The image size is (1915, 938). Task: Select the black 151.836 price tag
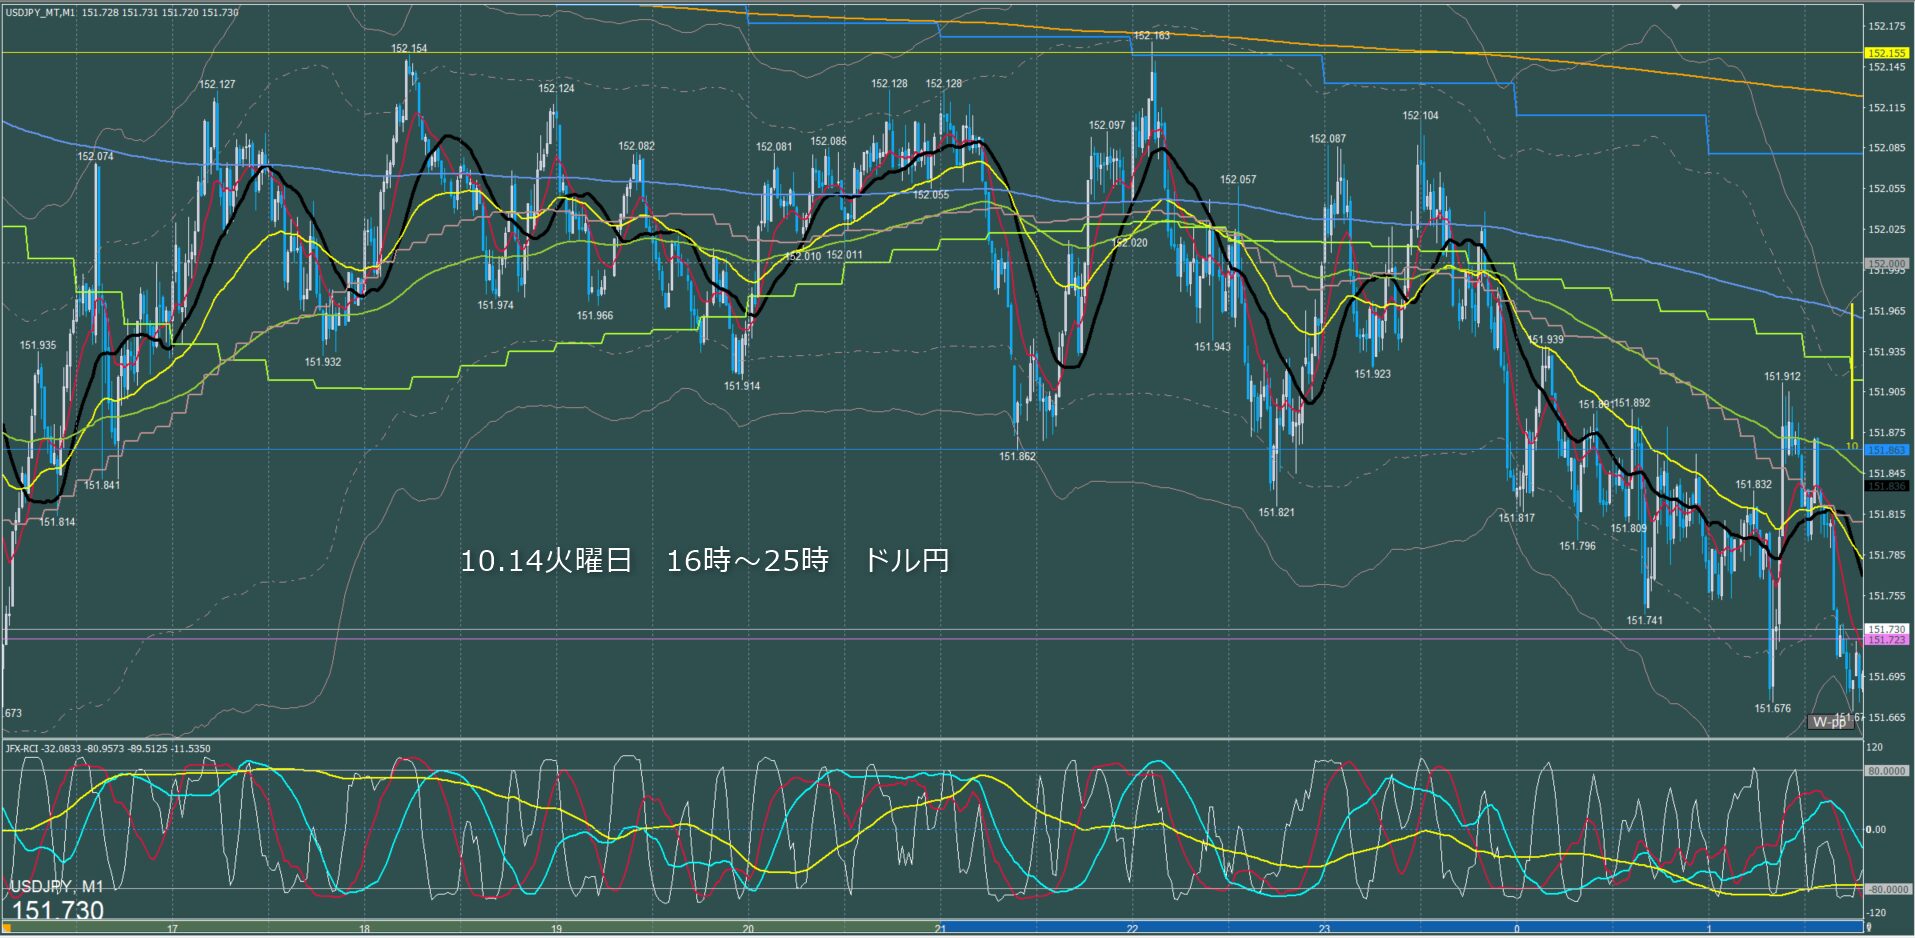click(x=1886, y=486)
